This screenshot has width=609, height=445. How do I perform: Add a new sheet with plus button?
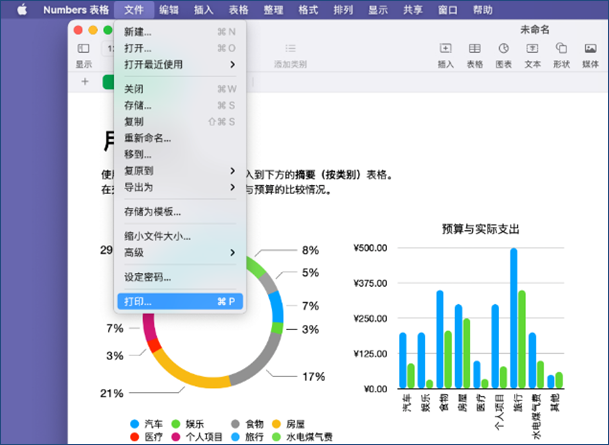tap(85, 82)
